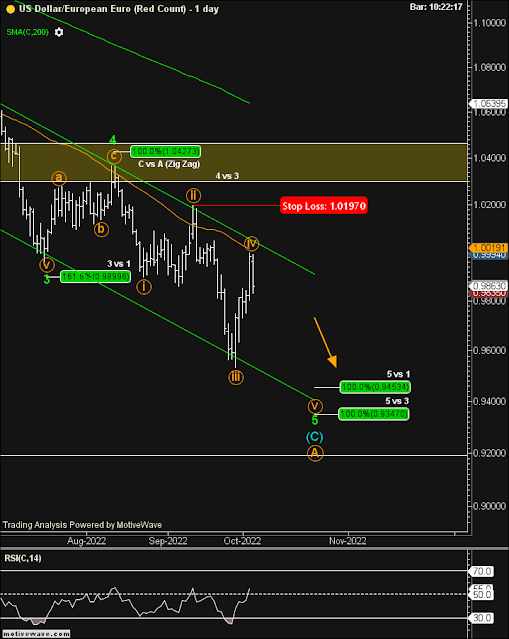Select orange circled c wave label
This screenshot has width=509, height=639.
tap(114, 156)
